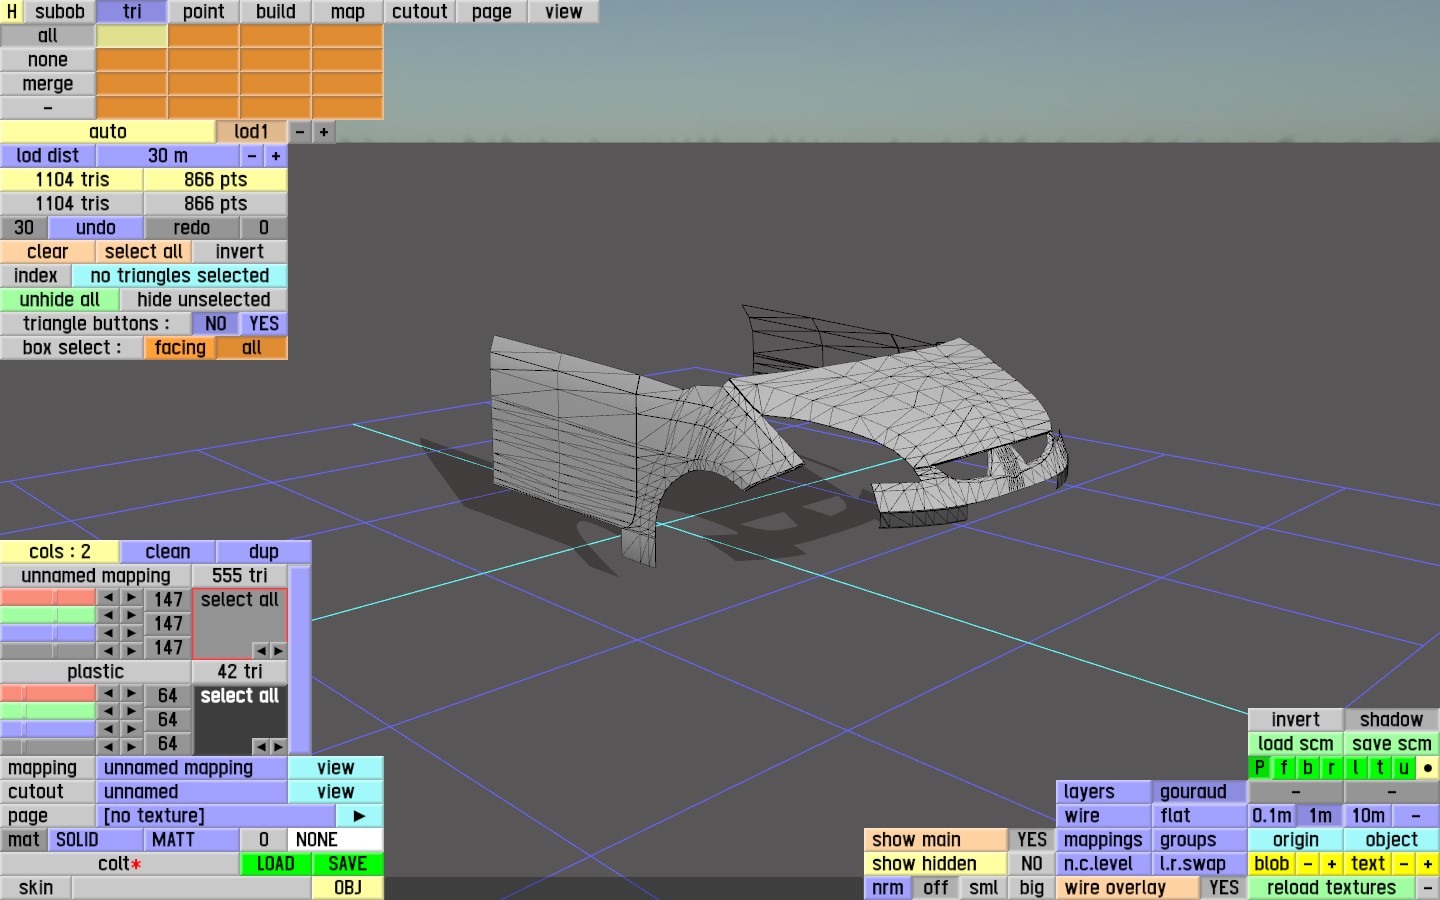This screenshot has width=1440, height=900.
Task: Increase lod dist with its plus button
Action: click(x=276, y=156)
